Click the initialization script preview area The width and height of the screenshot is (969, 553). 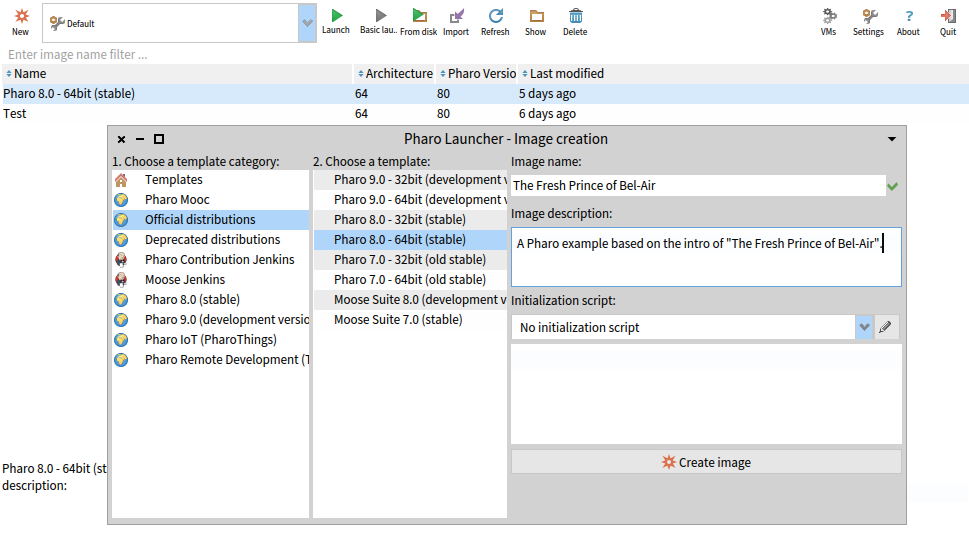(x=706, y=394)
